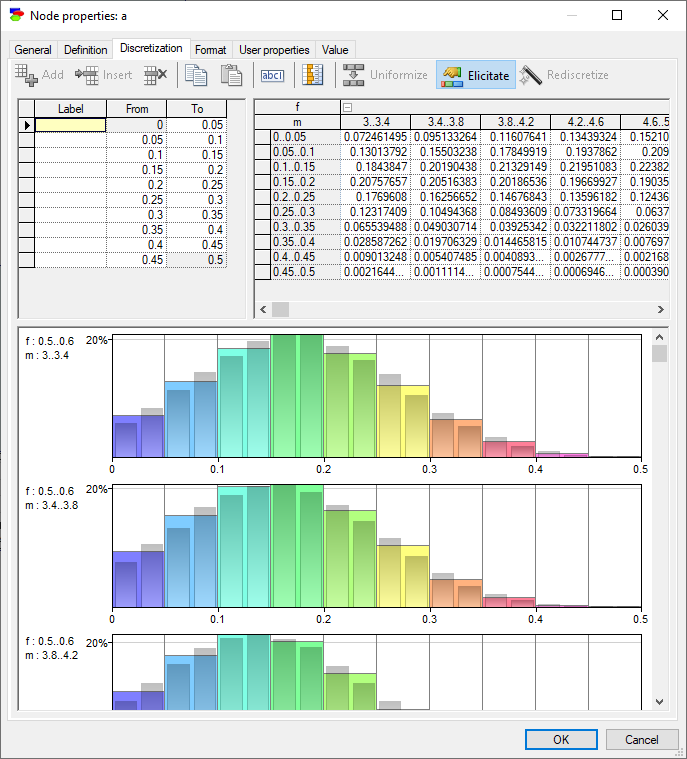Screen dimensions: 687x759
Task: Select the row indicator arrow of first interval
Action: [27, 125]
